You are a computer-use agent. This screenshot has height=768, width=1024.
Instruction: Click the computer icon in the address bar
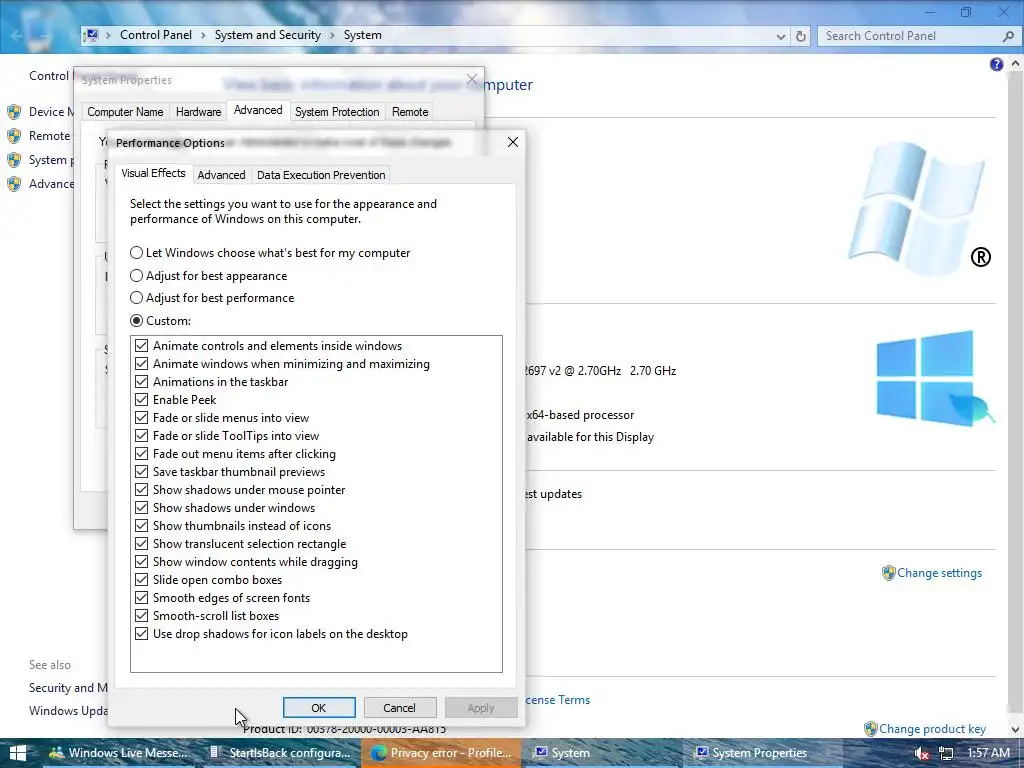coord(91,35)
